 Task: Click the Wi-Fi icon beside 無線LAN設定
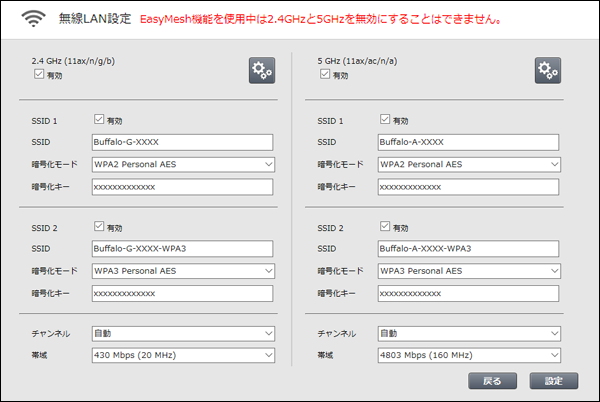[33, 18]
